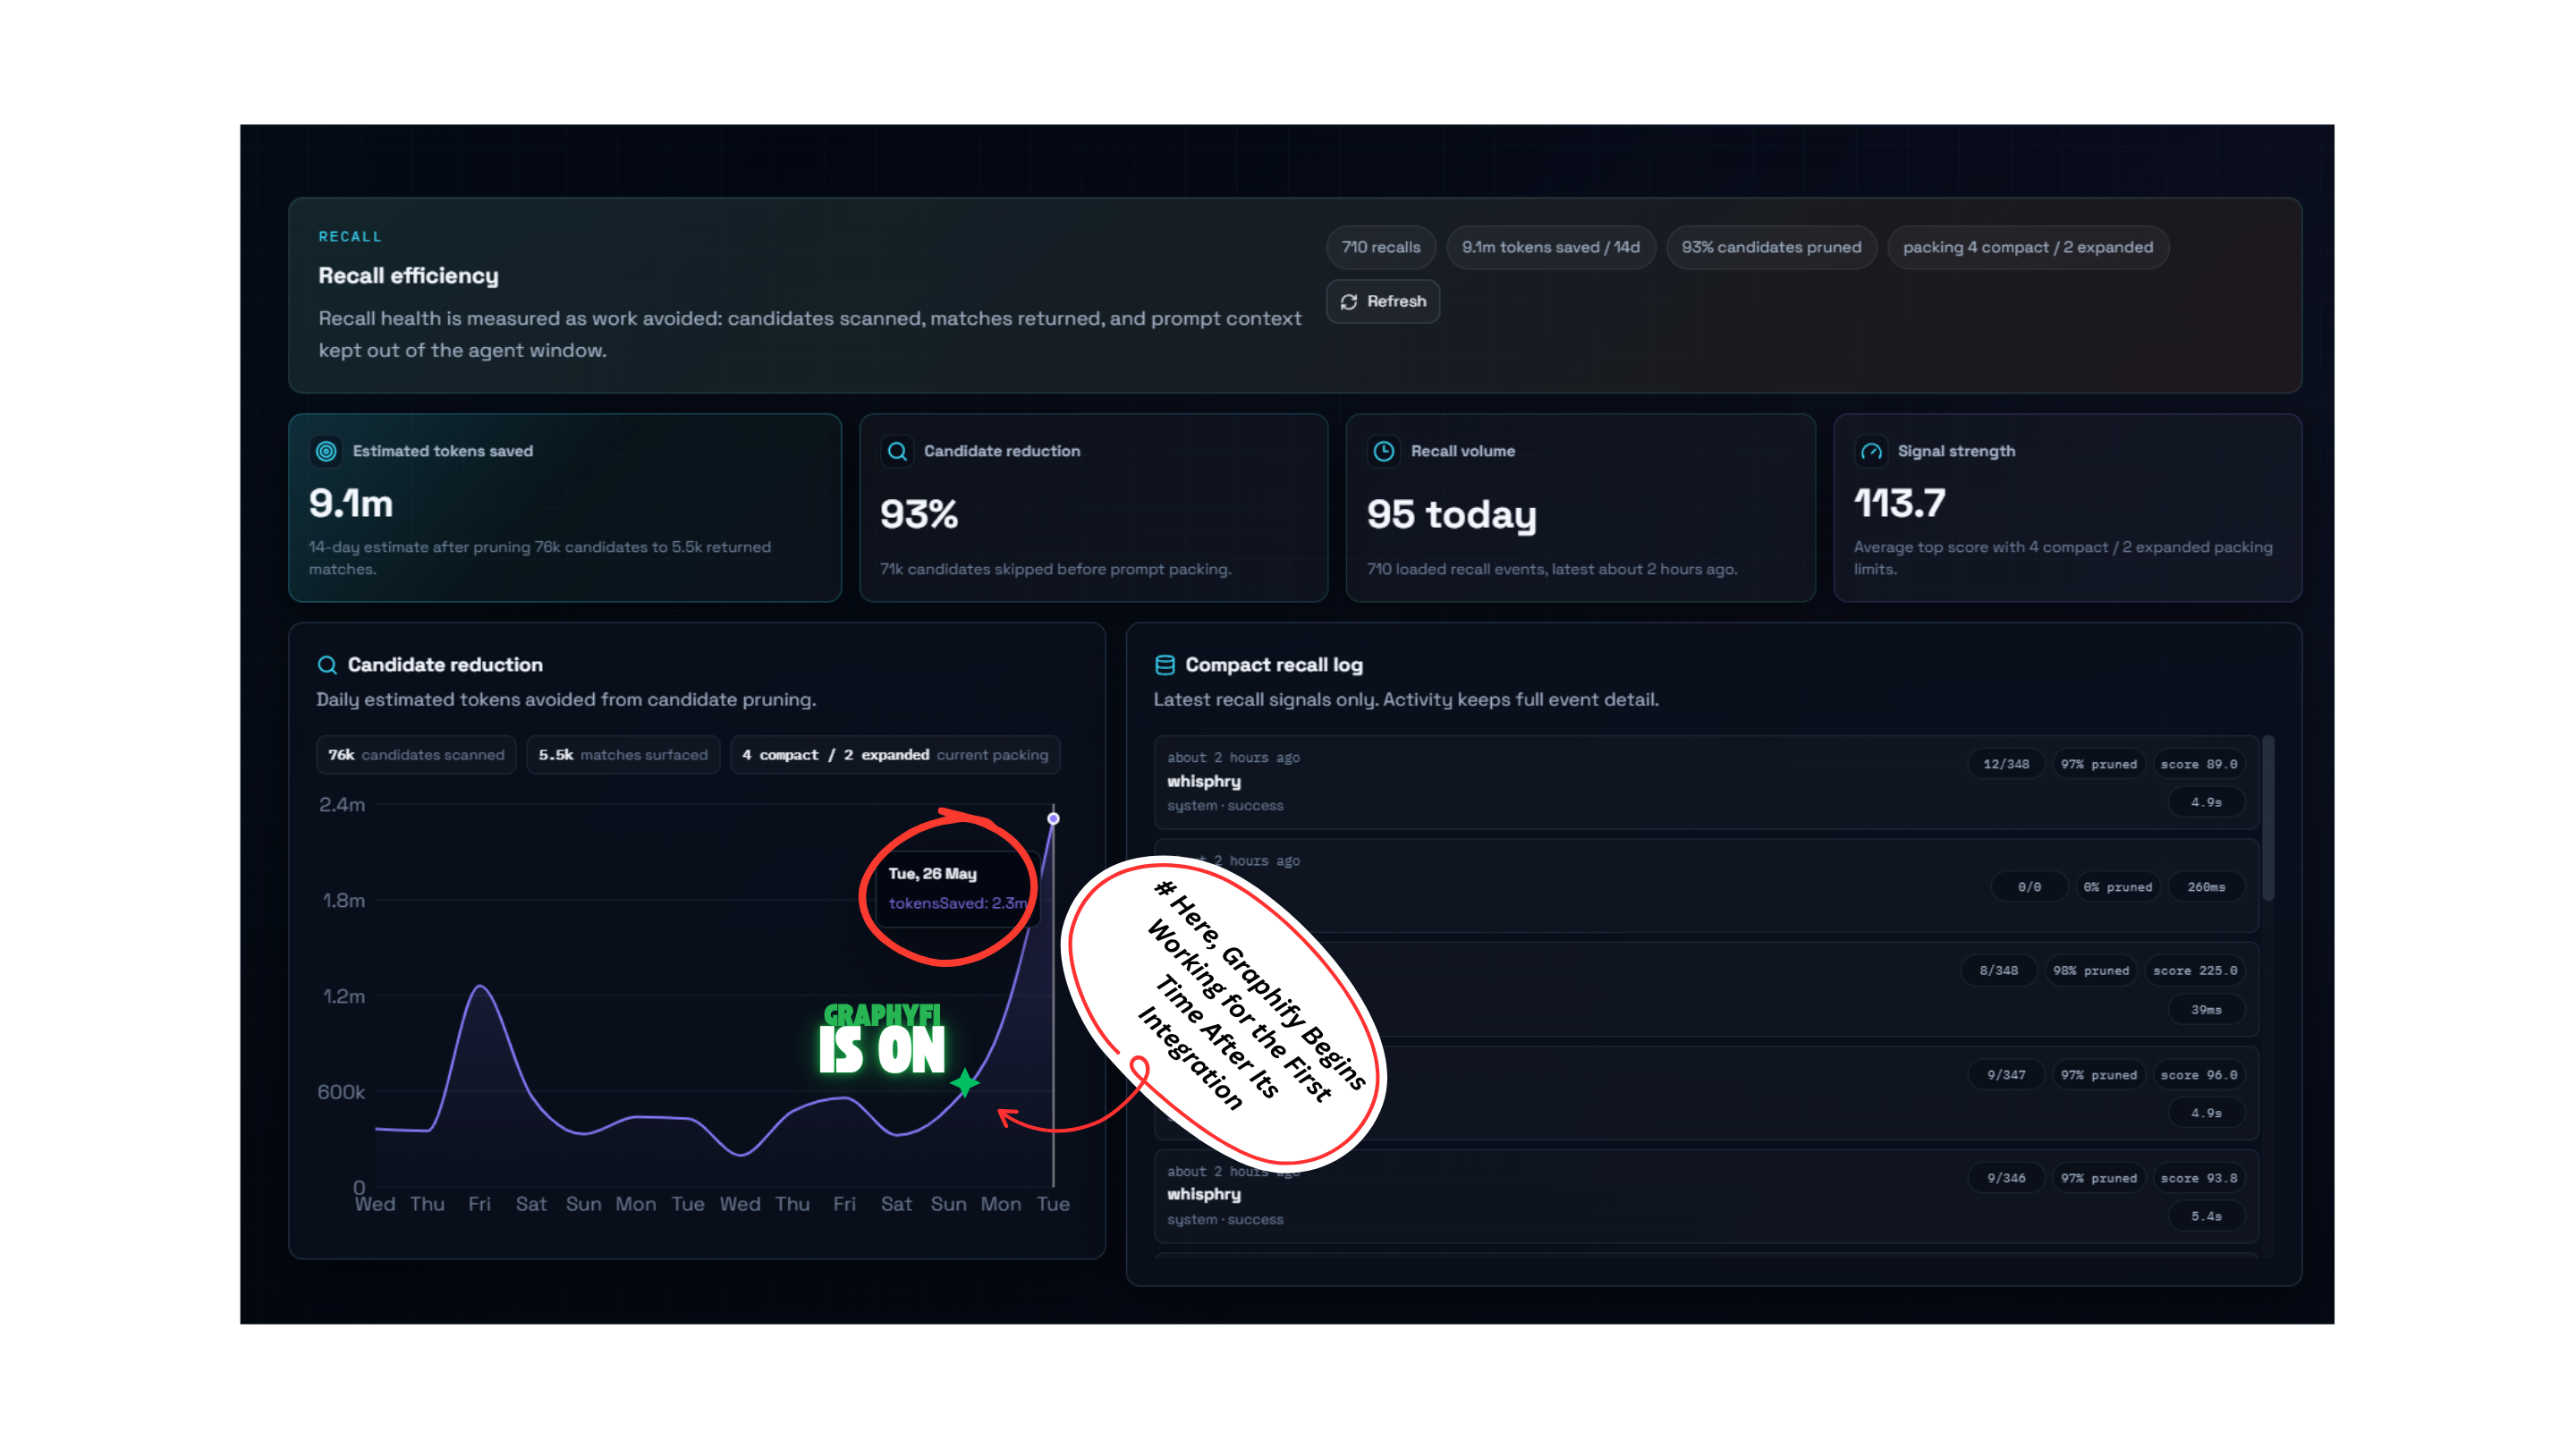
Task: Click the magnifier icon on Candidate reduction stat card
Action: 897,451
